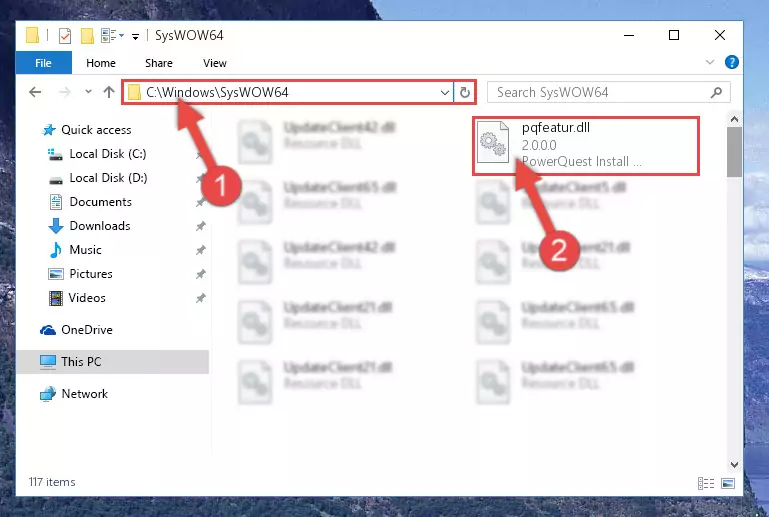Image resolution: width=769 pixels, height=517 pixels.
Task: Click the pin icon next to Pictures
Action: 200,274
